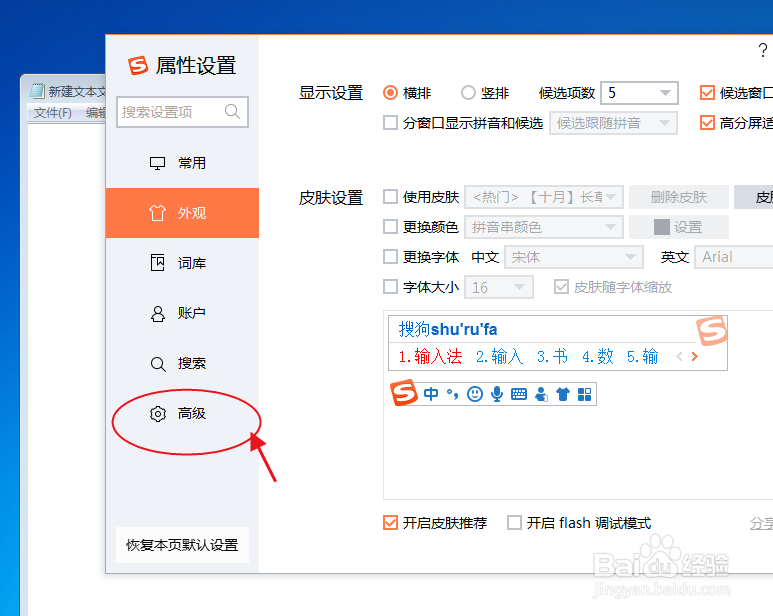Click the shirt icon next to 外观
773x616 pixels.
point(157,213)
